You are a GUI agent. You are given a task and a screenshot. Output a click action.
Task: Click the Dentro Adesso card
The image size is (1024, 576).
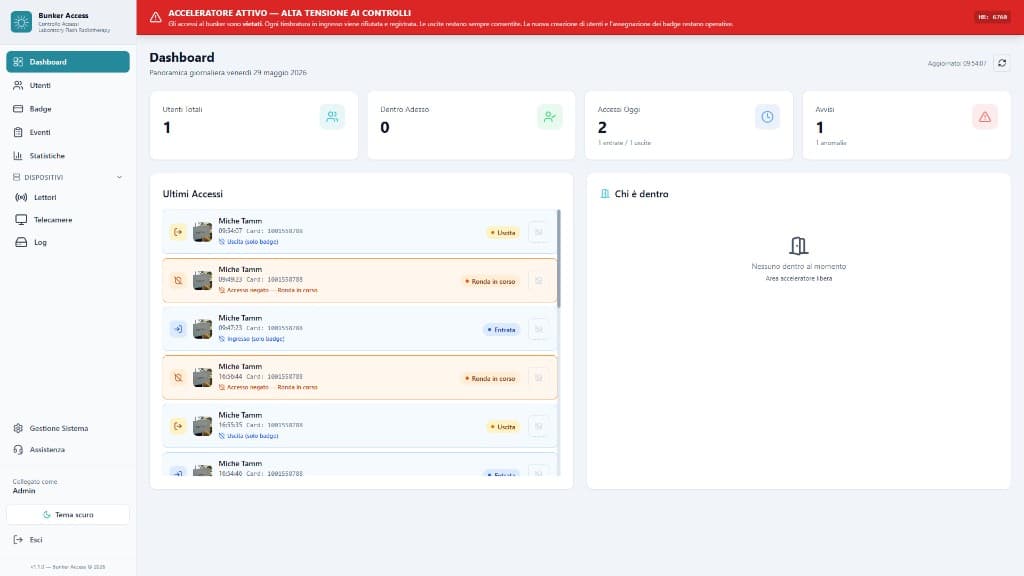[472, 125]
